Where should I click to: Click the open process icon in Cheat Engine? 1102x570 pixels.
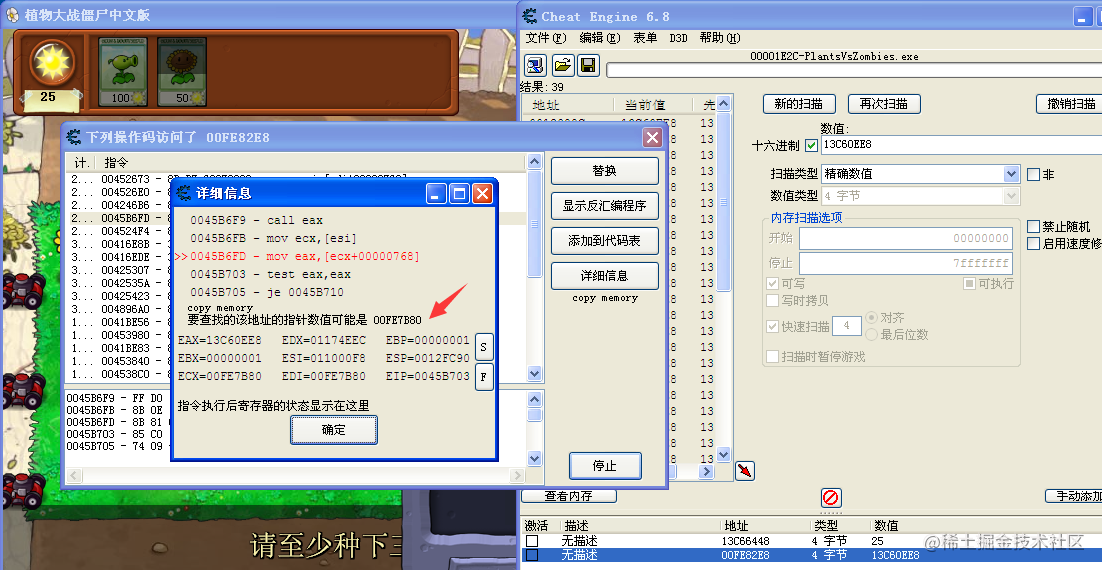tap(536, 65)
